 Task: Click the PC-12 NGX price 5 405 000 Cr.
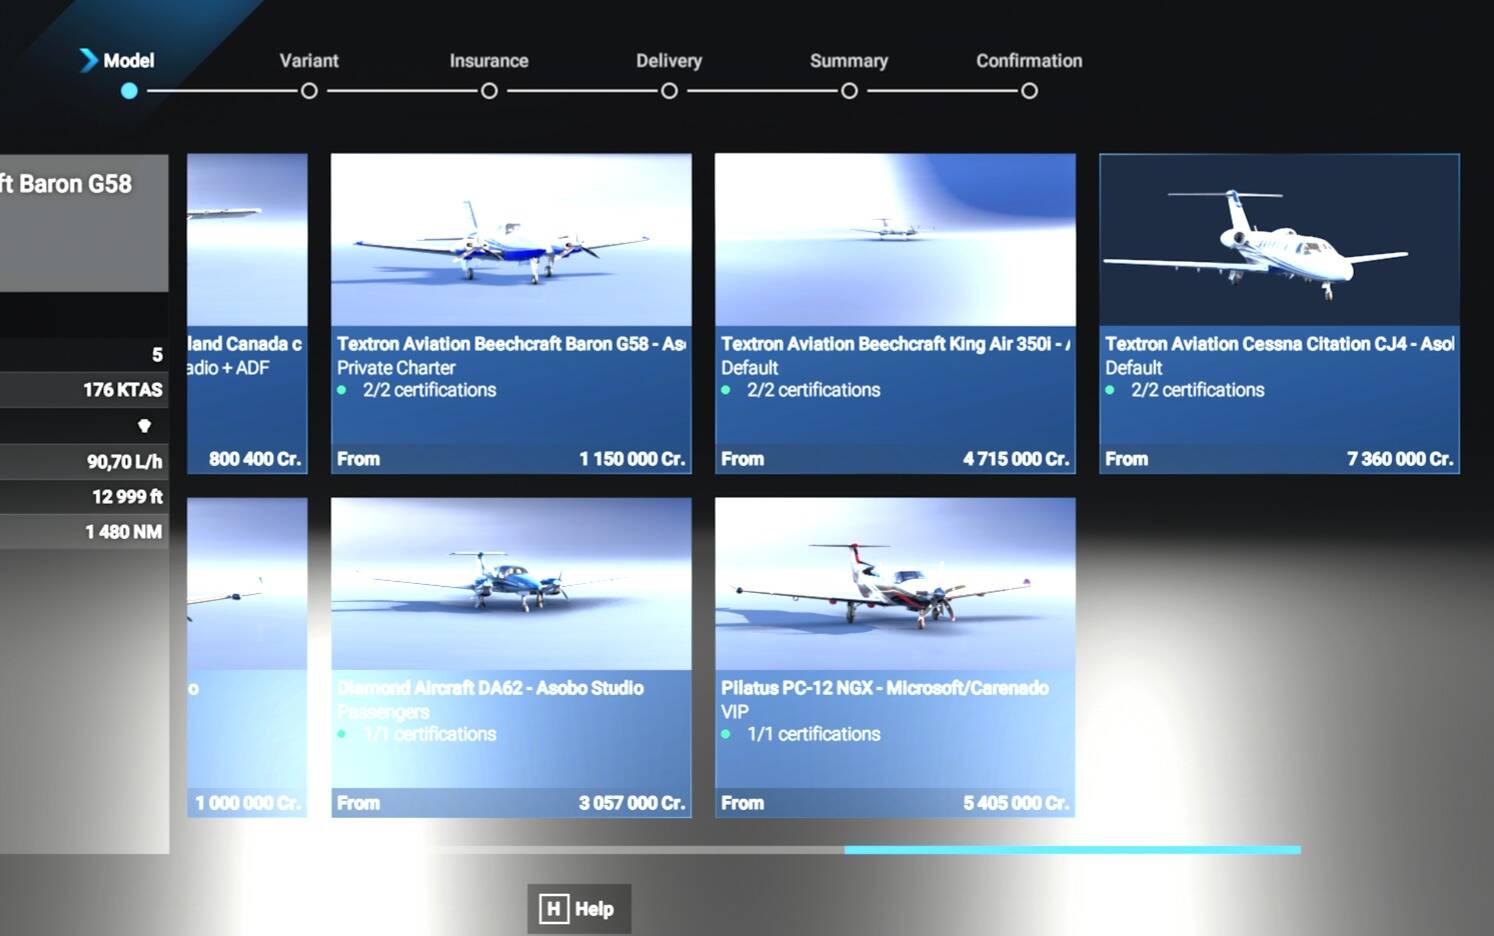pyautogui.click(x=1016, y=803)
